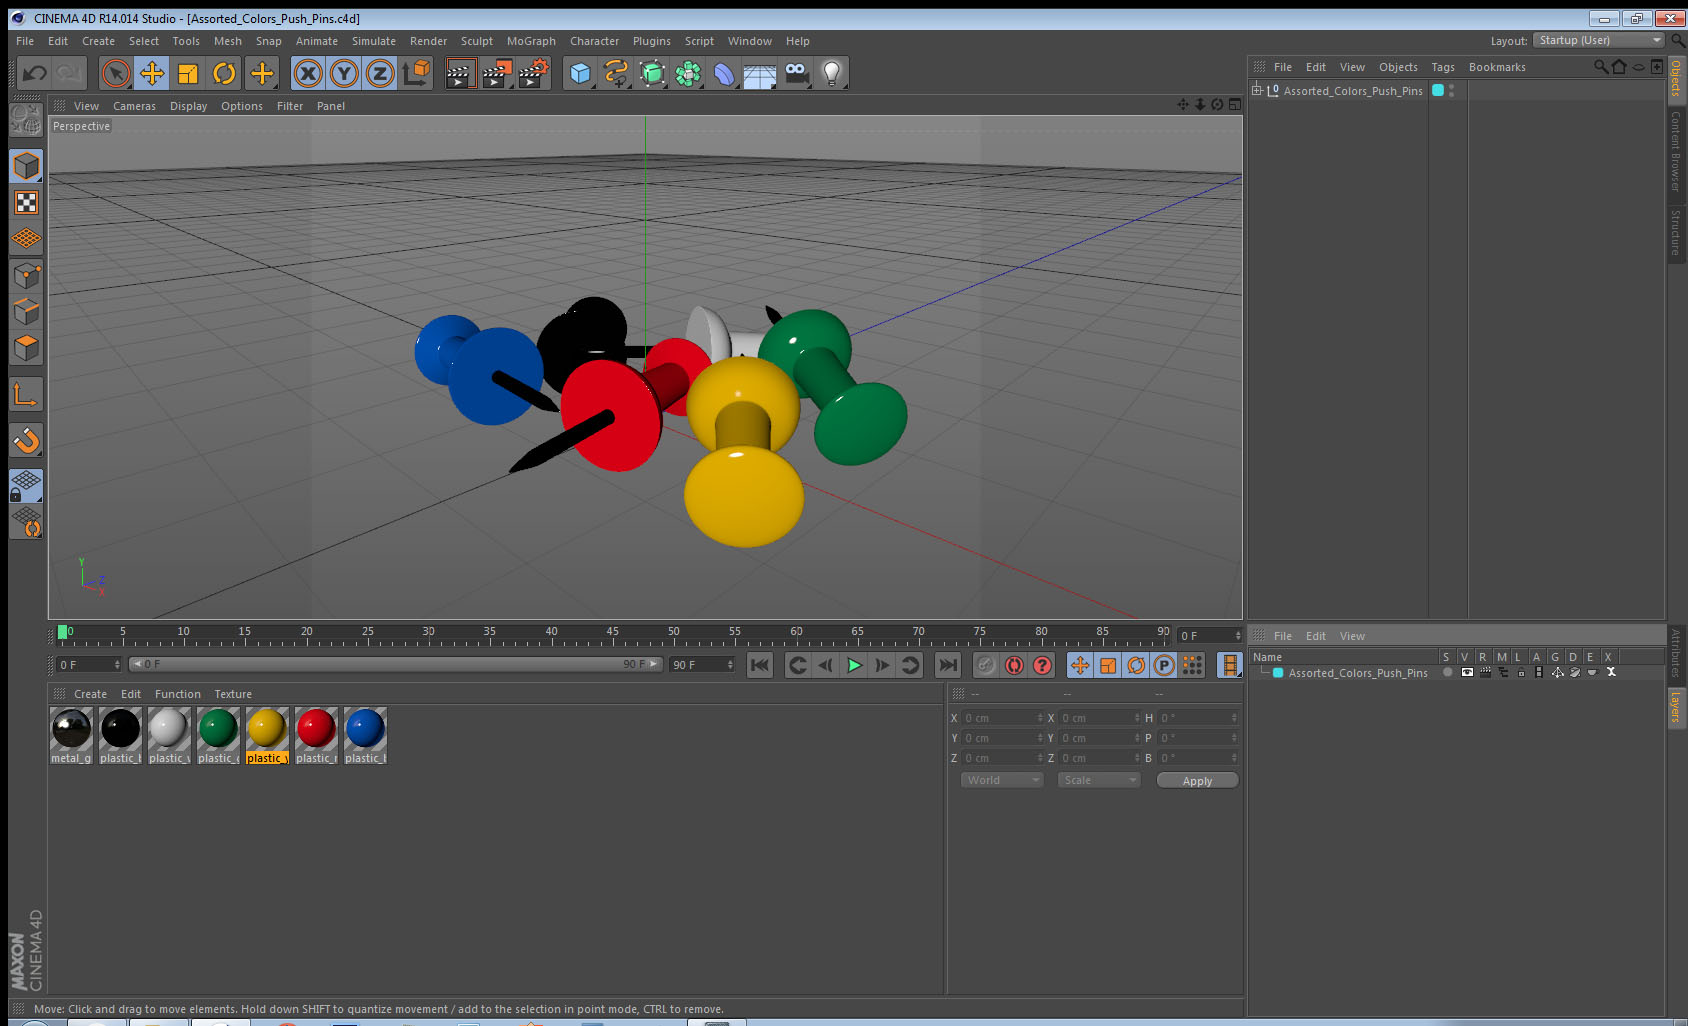
Task: Expand the Assorted_Colors_Push_Pins object tree
Action: [1257, 90]
